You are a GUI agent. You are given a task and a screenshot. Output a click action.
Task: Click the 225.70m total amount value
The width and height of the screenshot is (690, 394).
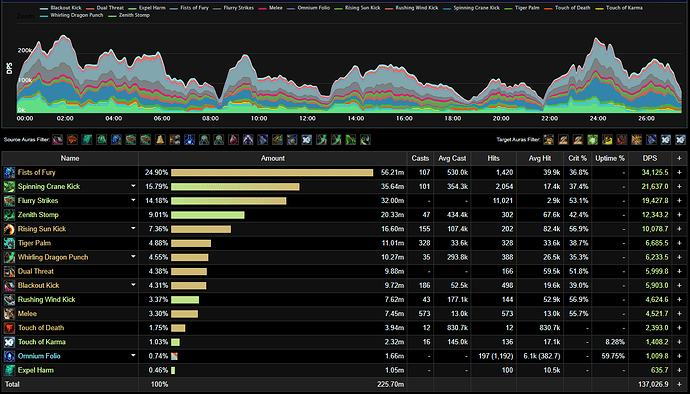tap(390, 384)
